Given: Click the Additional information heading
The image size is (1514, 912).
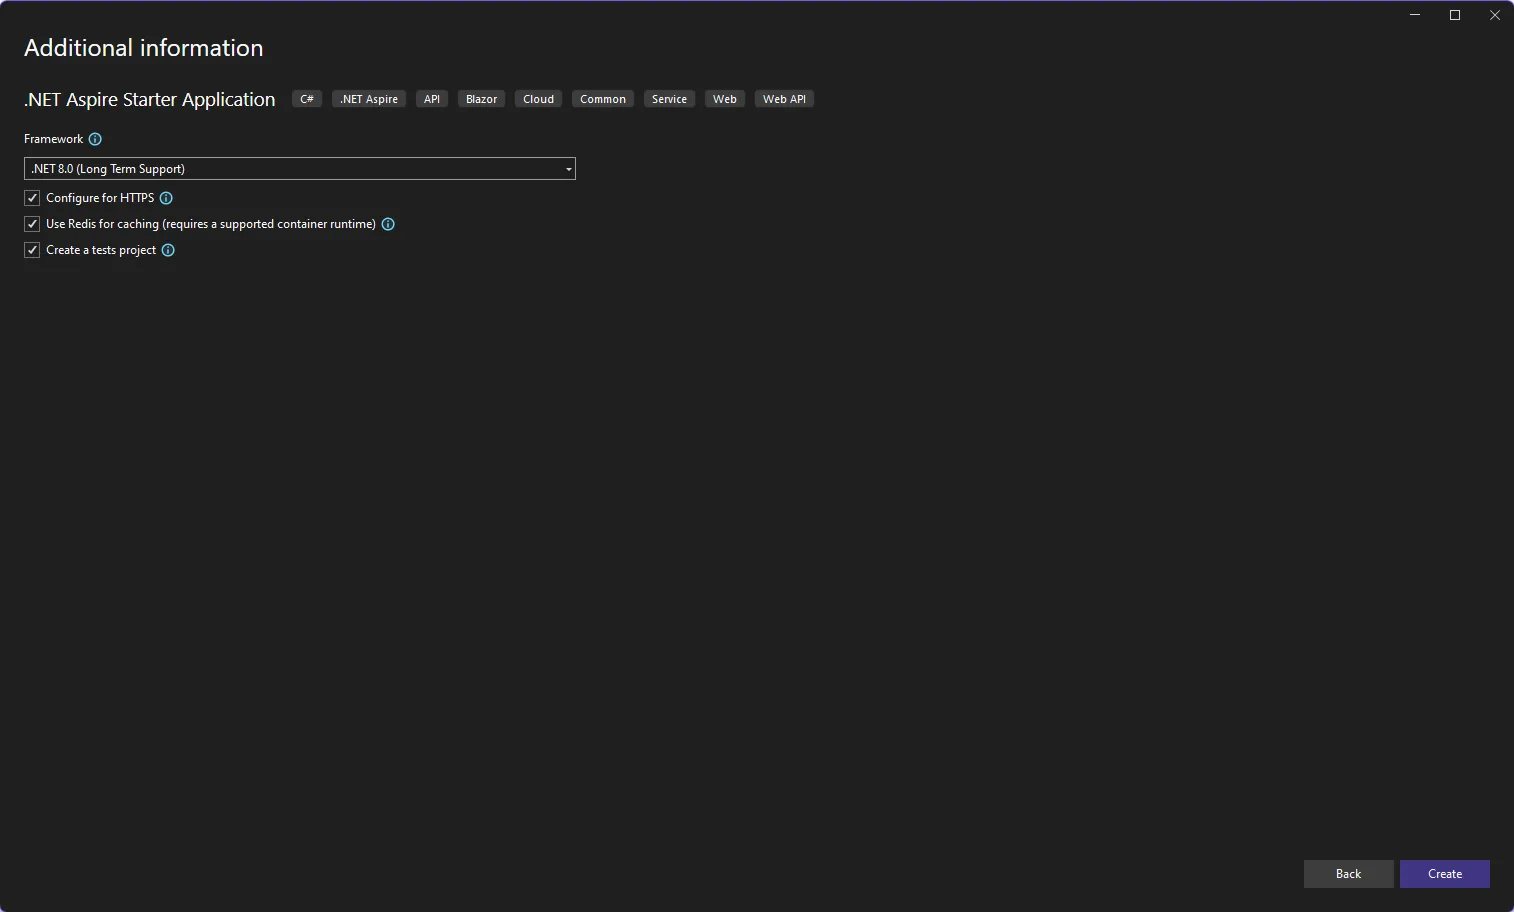Looking at the screenshot, I should point(144,48).
